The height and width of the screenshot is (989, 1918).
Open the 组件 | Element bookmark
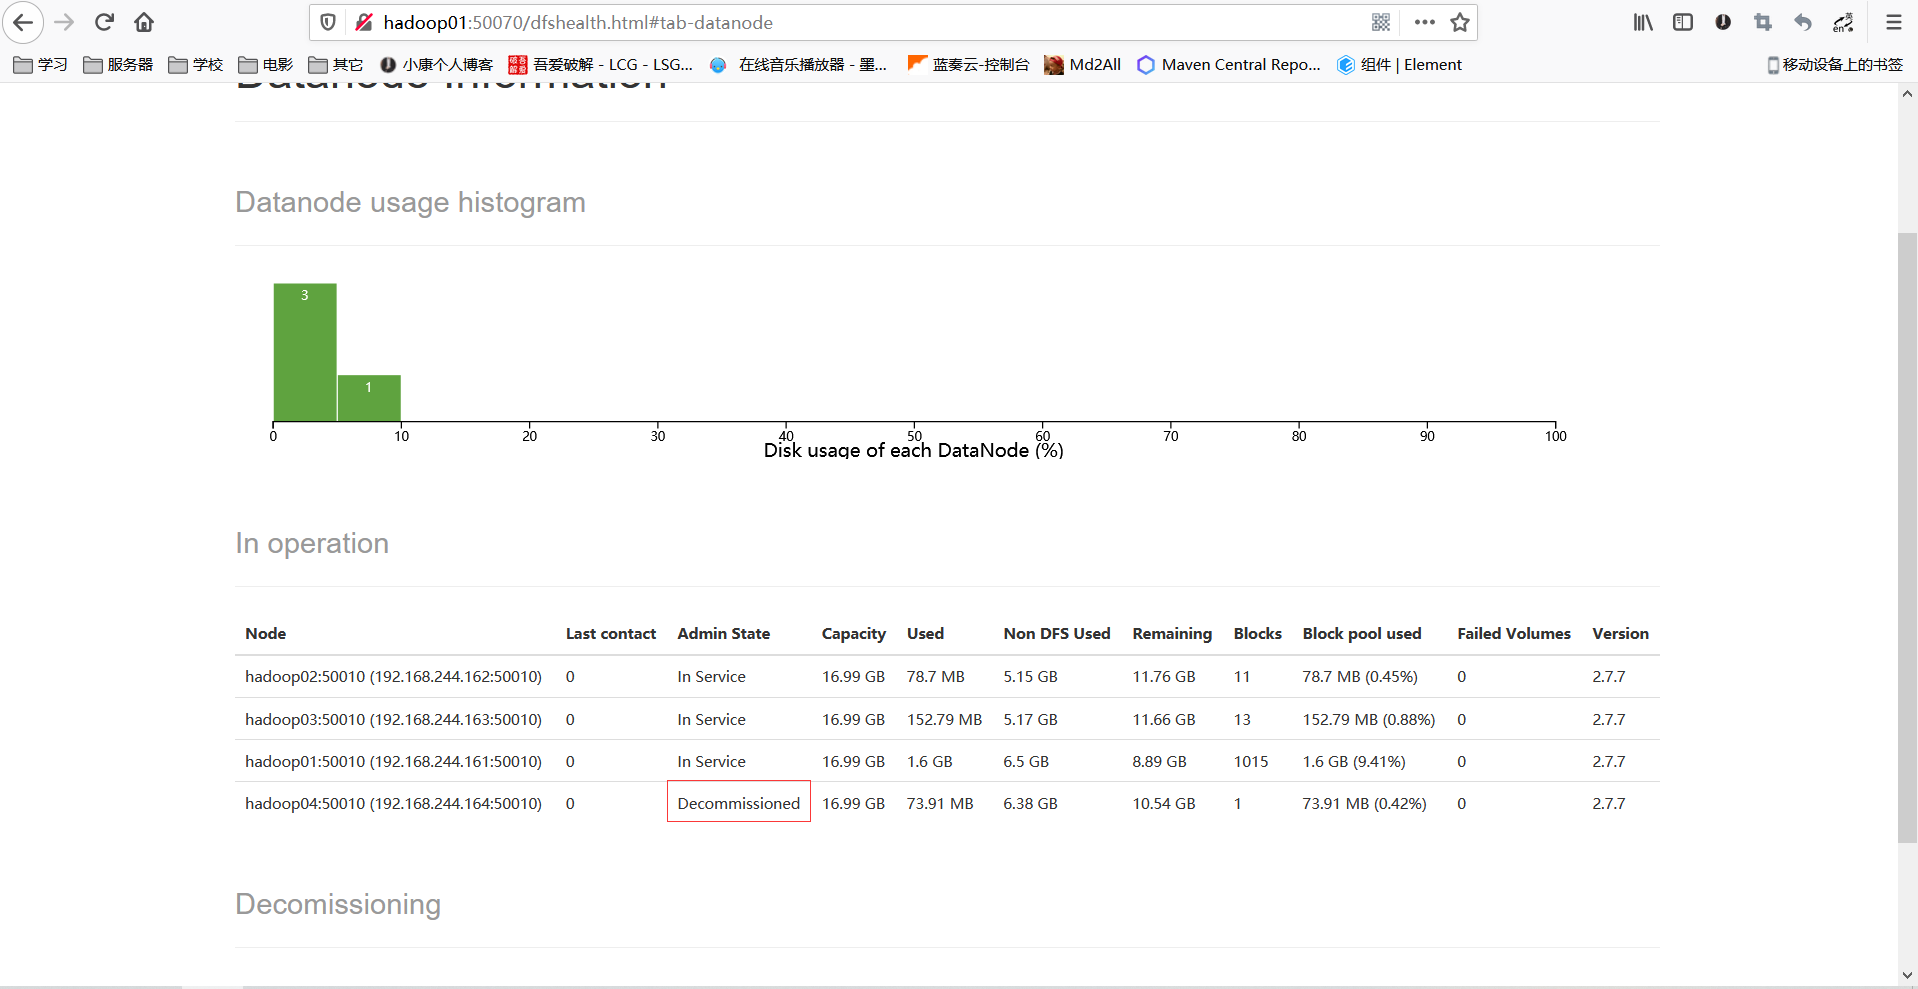point(1400,64)
